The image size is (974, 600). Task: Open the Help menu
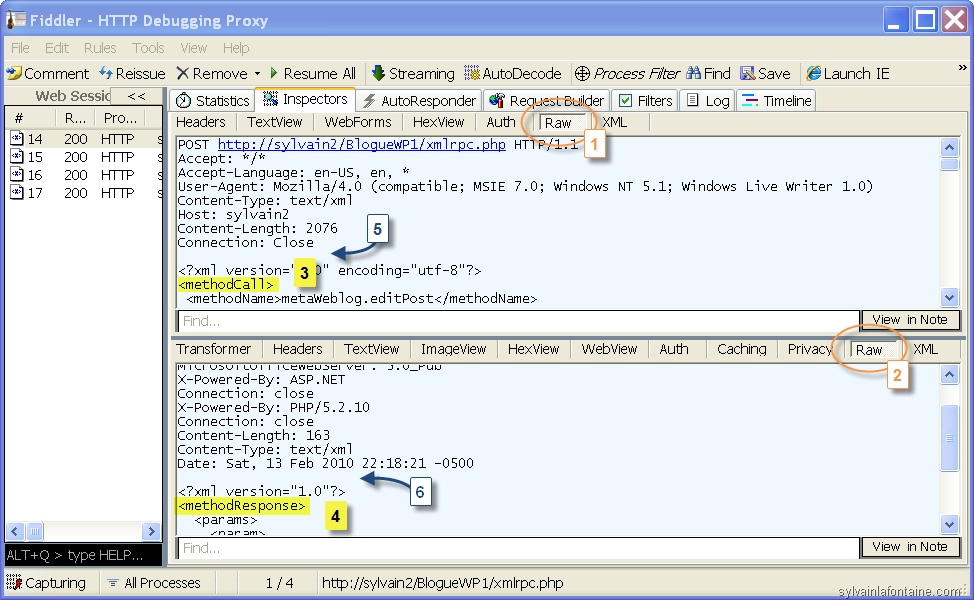[236, 48]
